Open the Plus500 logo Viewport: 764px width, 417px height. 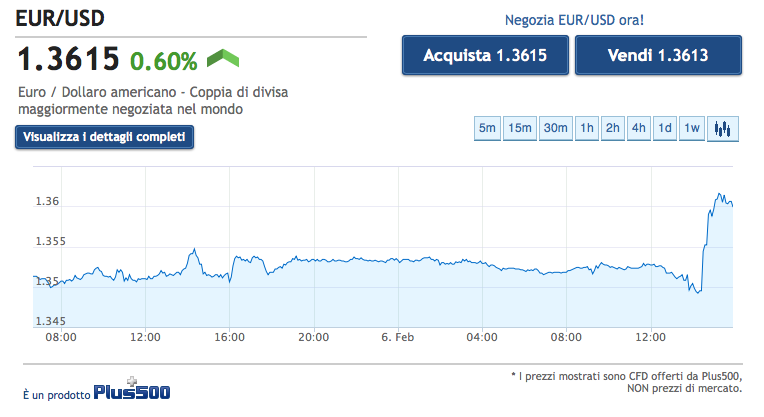tap(132, 391)
